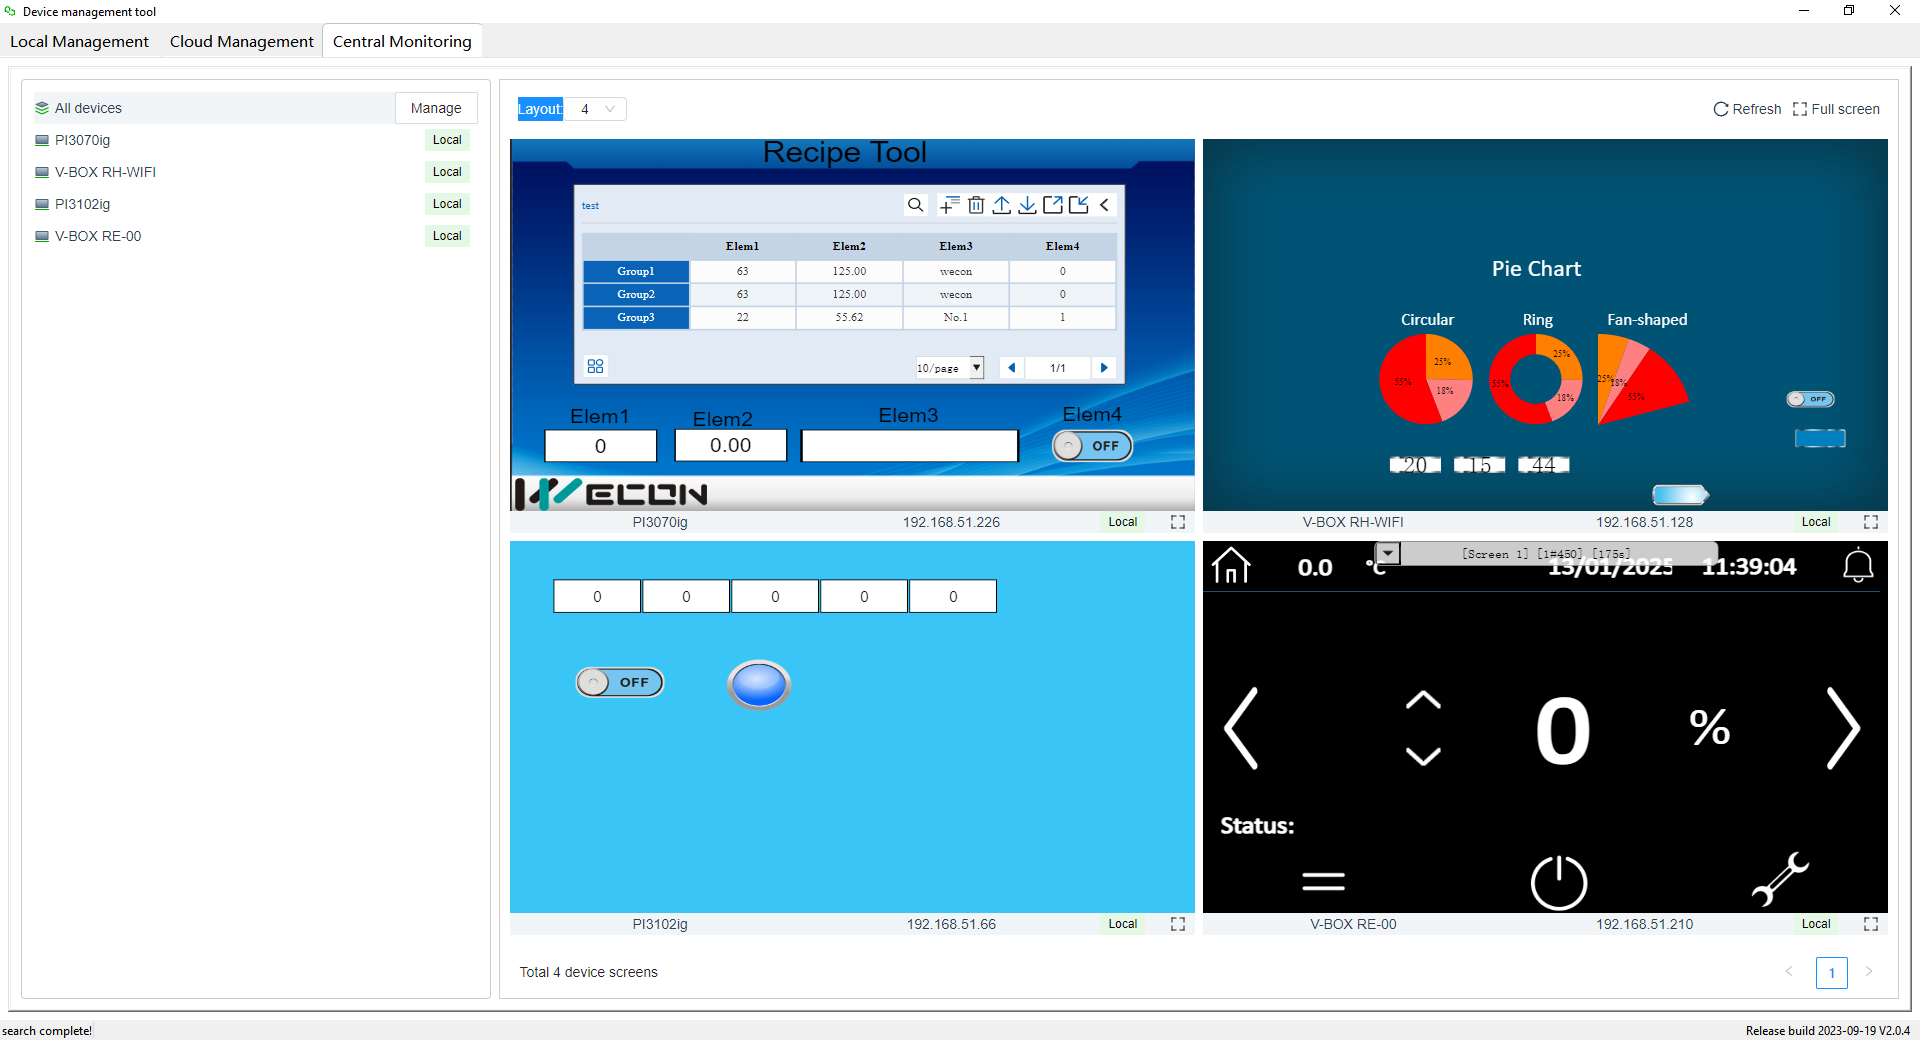
Task: Click the power icon on V-BOX RE-00
Action: pos(1559,882)
